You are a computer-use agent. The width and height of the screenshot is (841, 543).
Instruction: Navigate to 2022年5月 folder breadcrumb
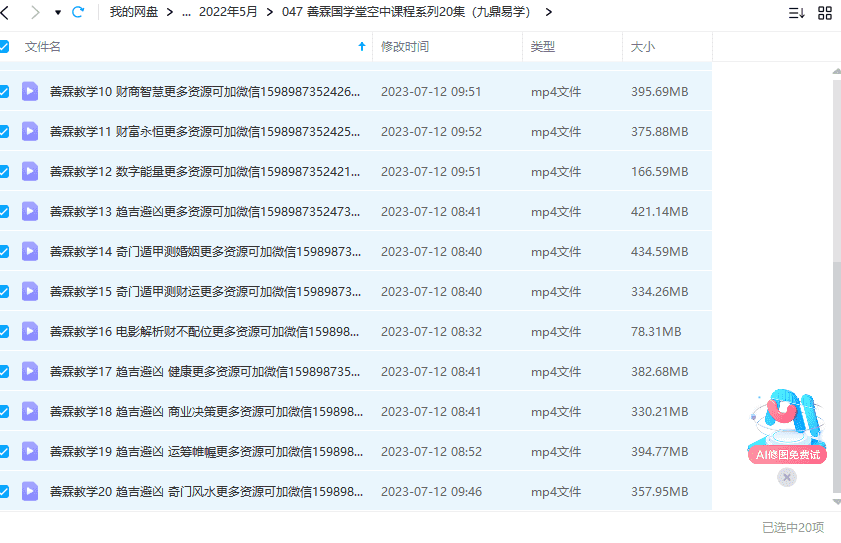[x=228, y=12]
